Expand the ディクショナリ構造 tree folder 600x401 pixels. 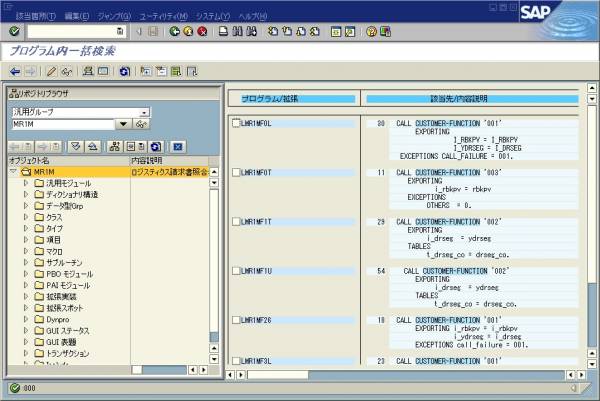[26, 194]
